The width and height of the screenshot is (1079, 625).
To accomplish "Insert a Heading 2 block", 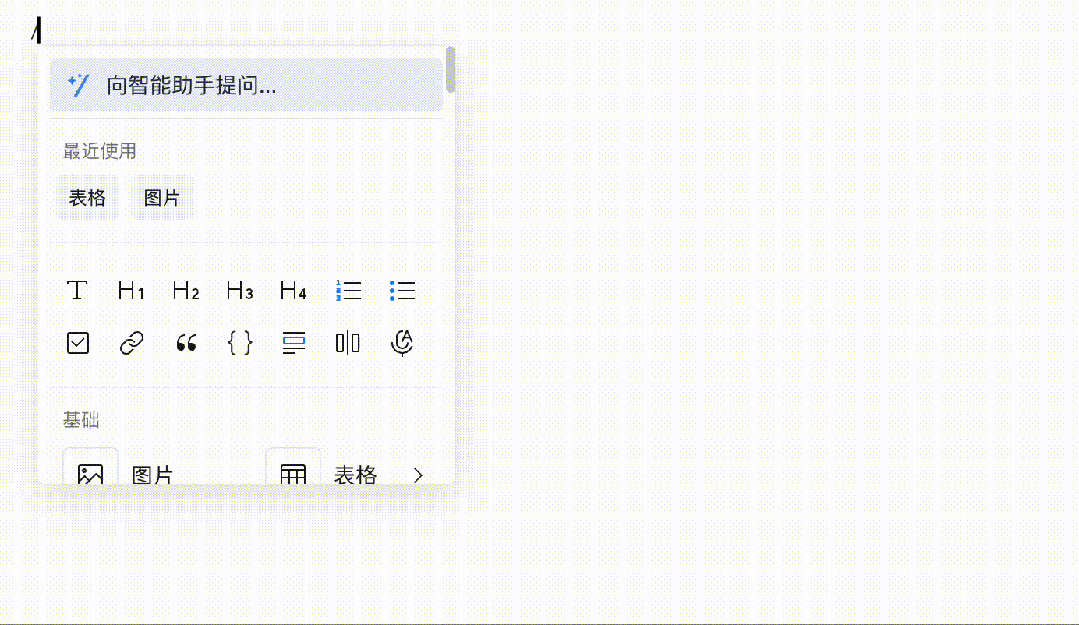I will point(186,290).
